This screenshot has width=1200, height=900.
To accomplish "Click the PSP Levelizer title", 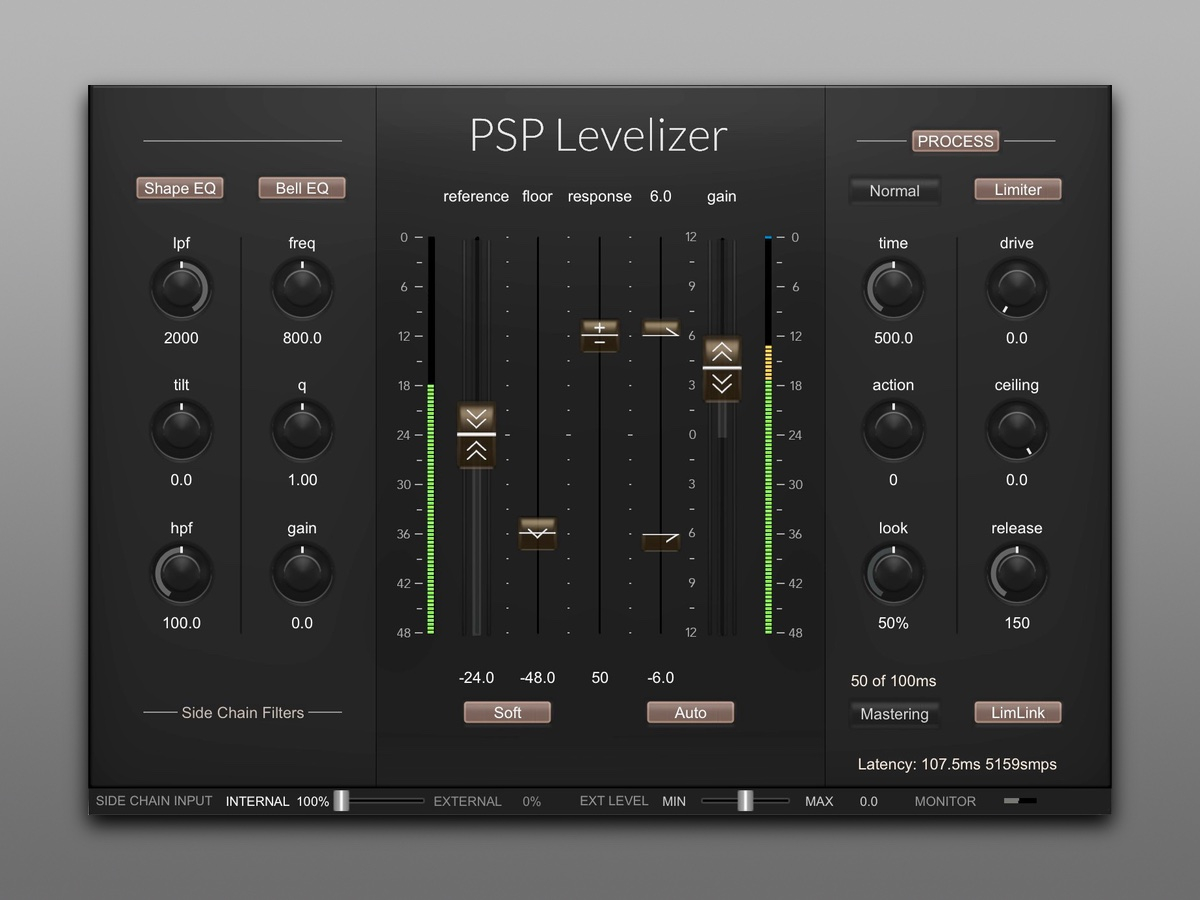I will [599, 136].
